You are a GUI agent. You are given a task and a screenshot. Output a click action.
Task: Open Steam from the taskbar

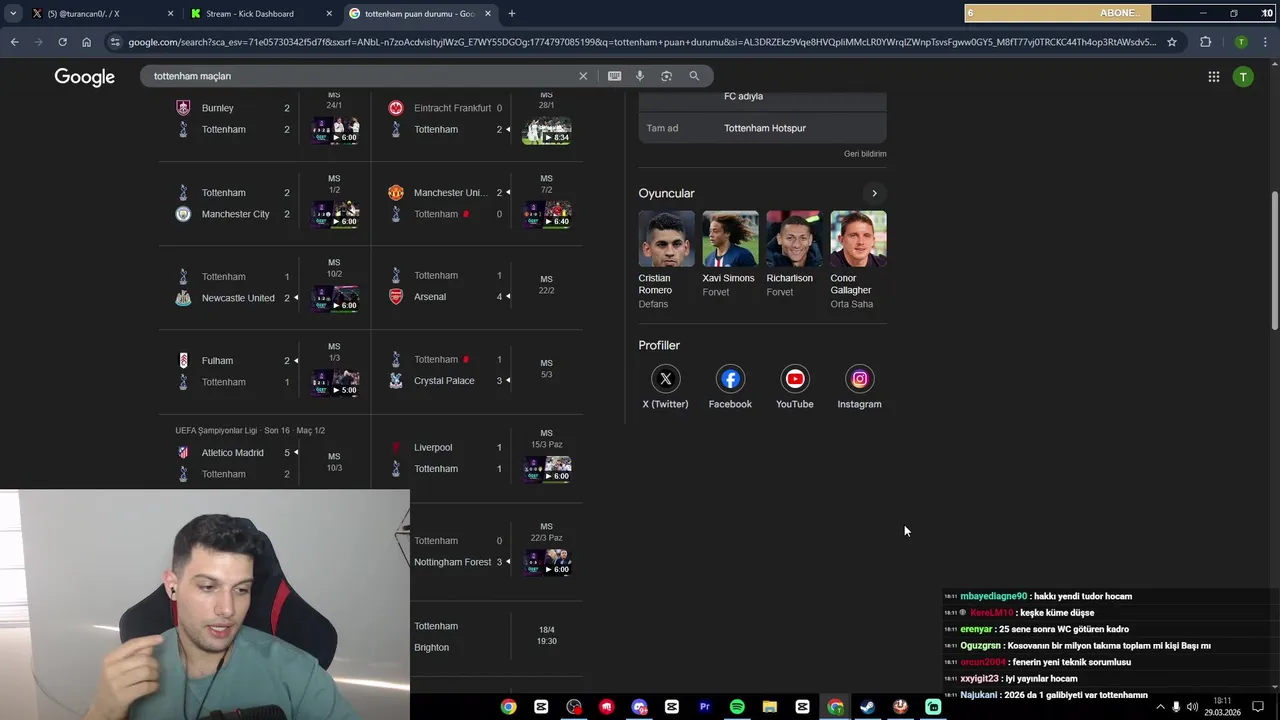tap(867, 707)
